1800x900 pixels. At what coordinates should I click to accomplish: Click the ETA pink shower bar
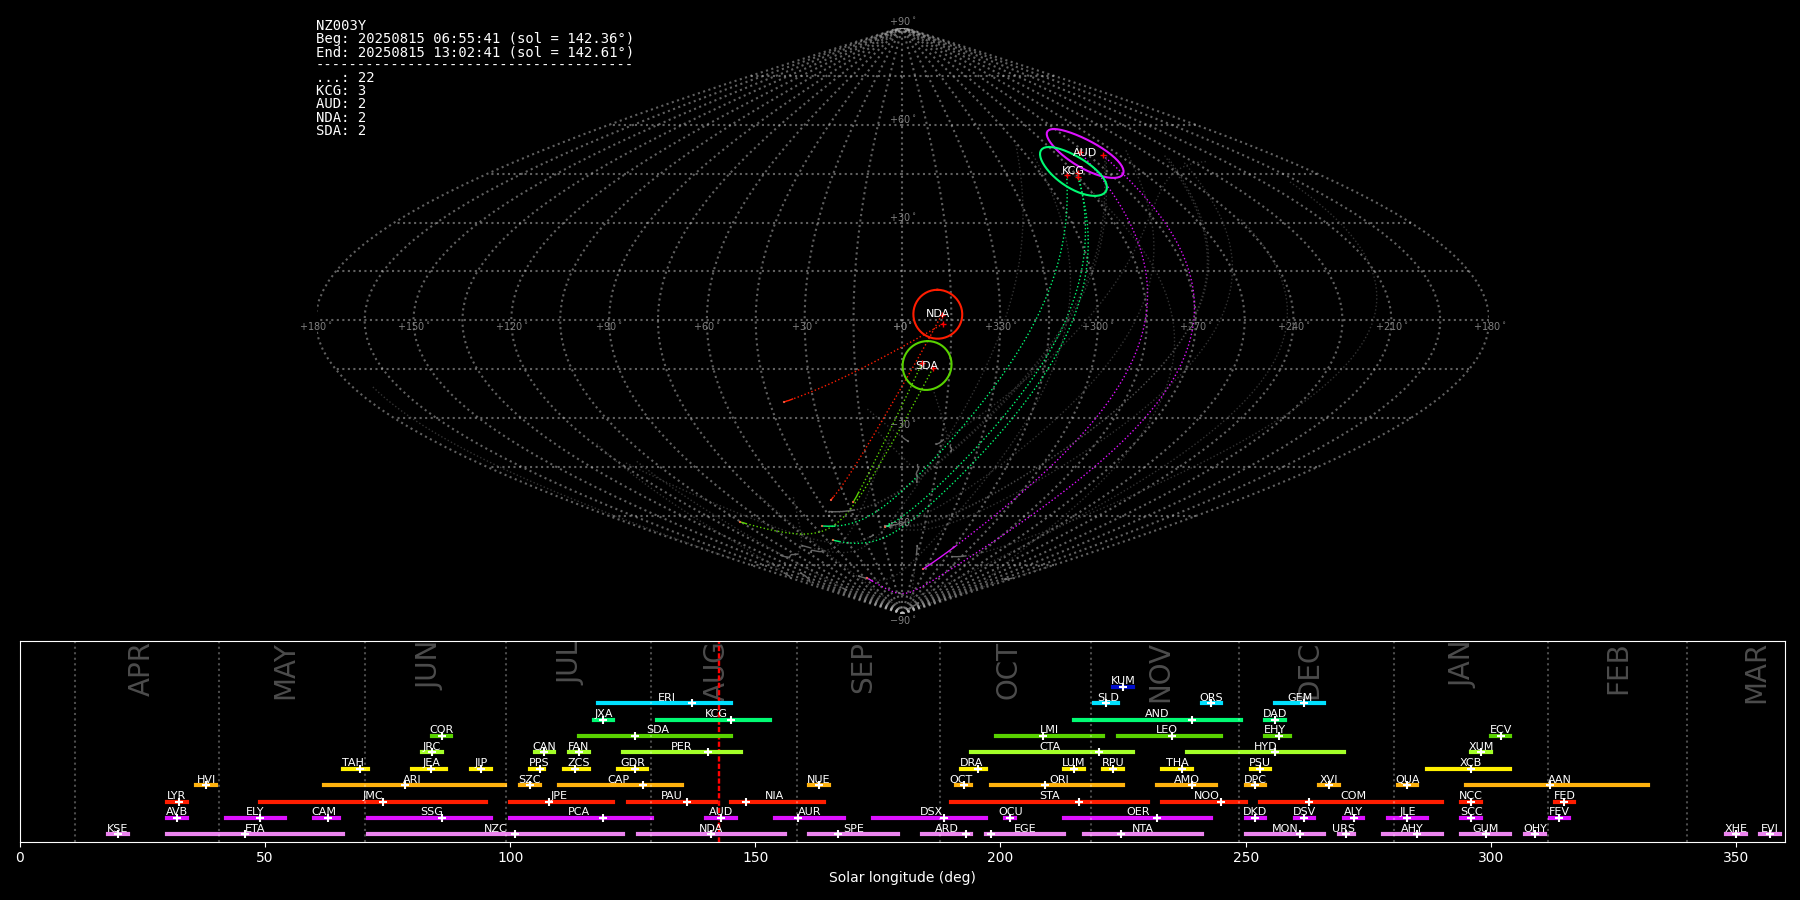[x=255, y=834]
